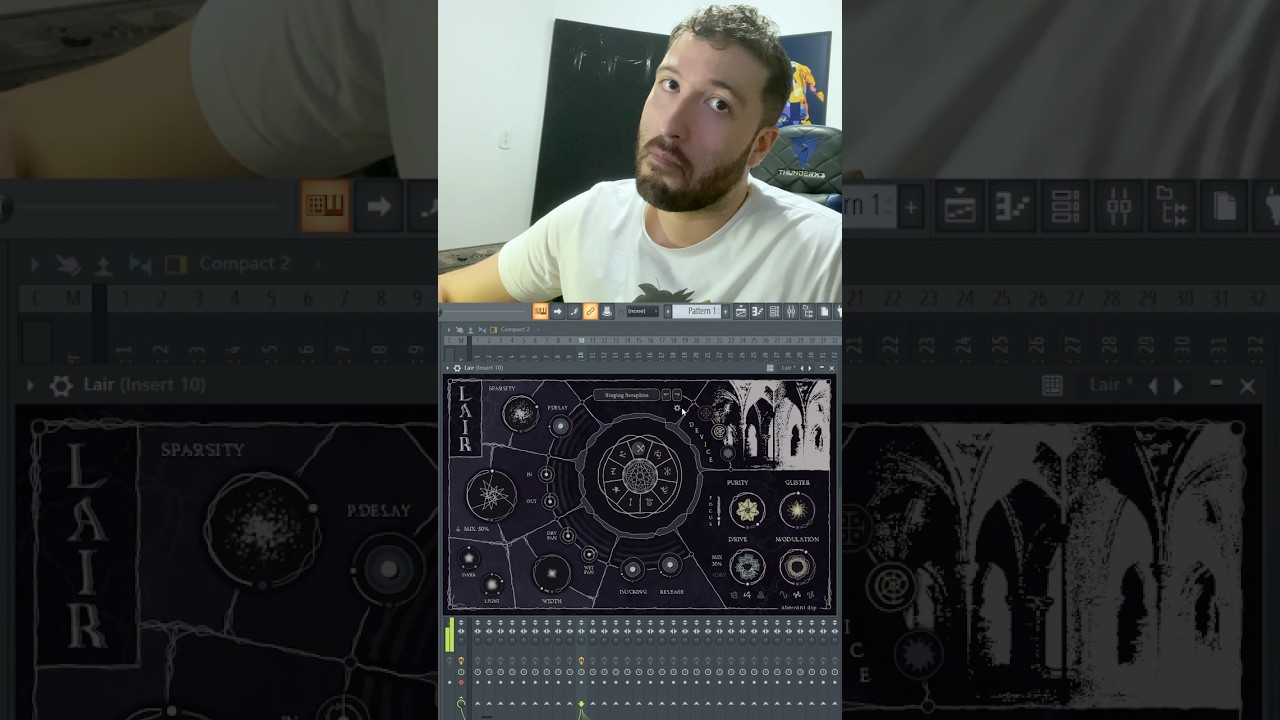Click the Drive knob
Viewport: 1280px width, 720px height.
coord(746,568)
